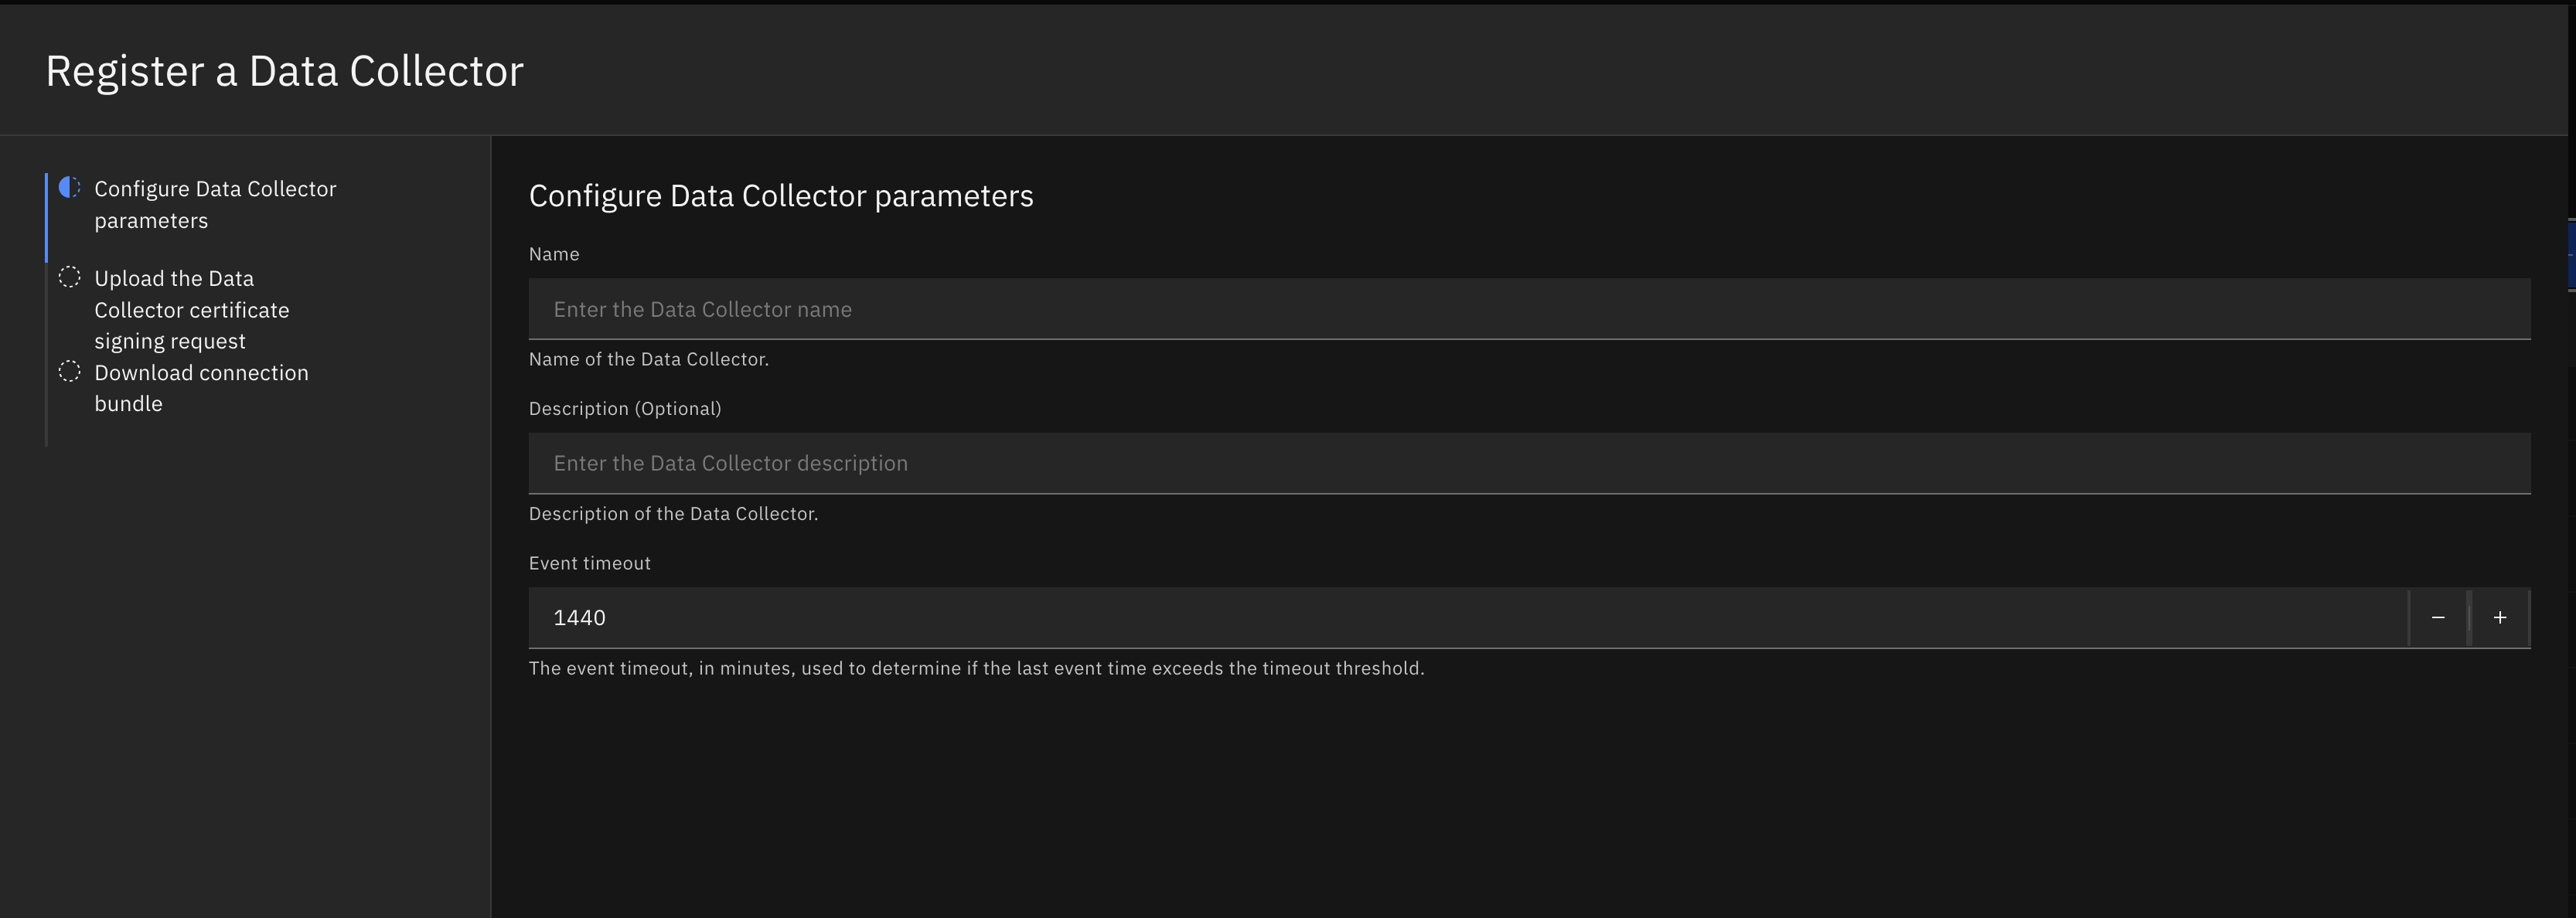Open the Upload Data Collector certificate signing request step
The image size is (2576, 918).
point(192,310)
